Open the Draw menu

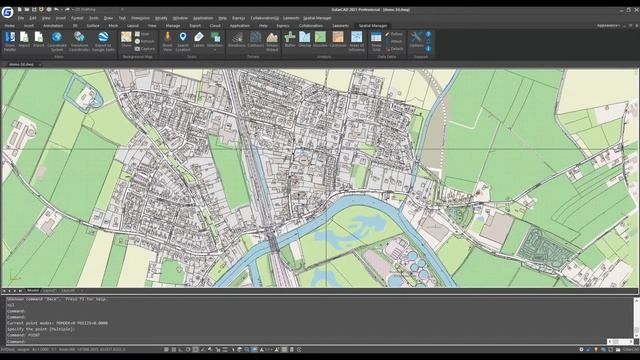click(108, 18)
